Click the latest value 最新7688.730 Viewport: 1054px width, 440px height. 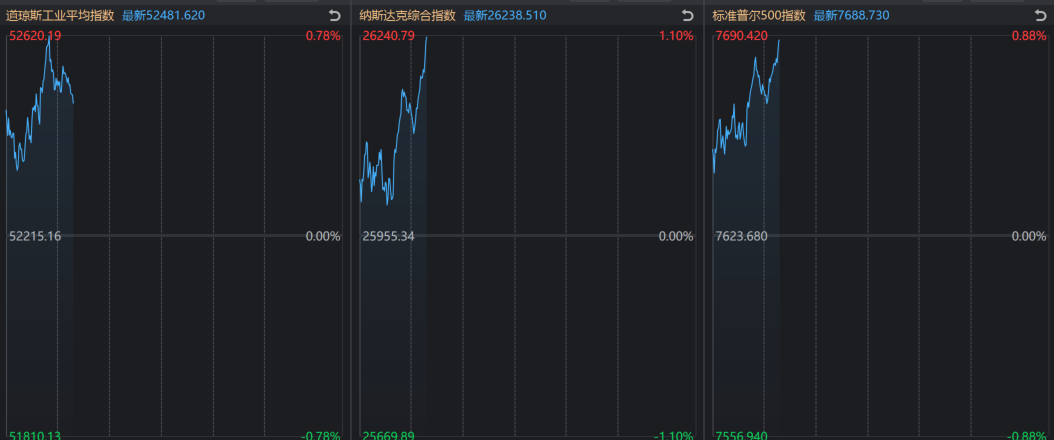pyautogui.click(x=852, y=15)
